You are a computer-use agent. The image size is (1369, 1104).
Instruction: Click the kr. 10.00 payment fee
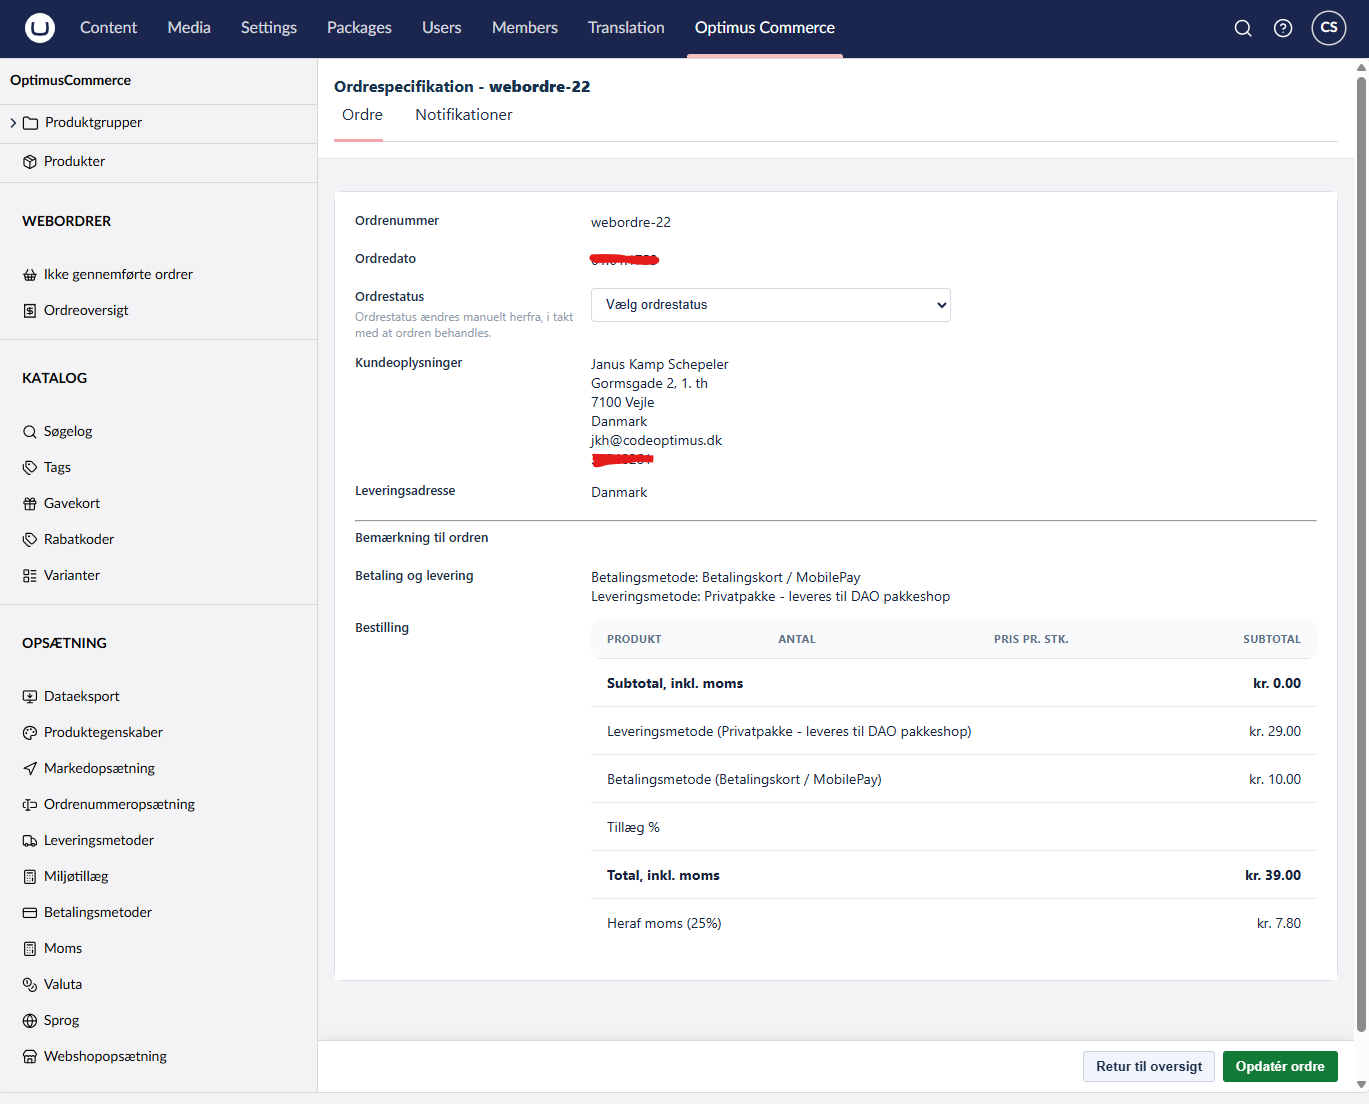pyautogui.click(x=1274, y=780)
